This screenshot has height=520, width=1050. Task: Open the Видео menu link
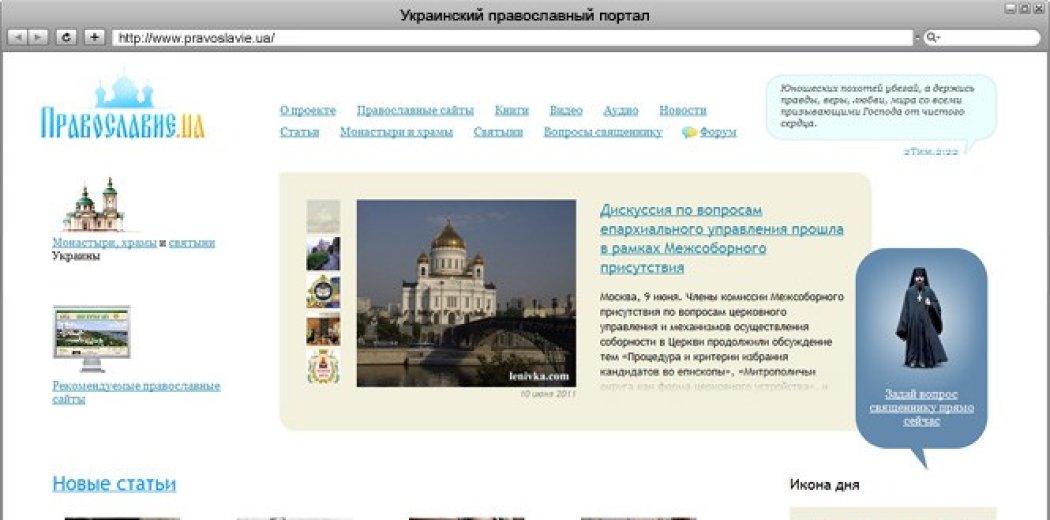566,110
